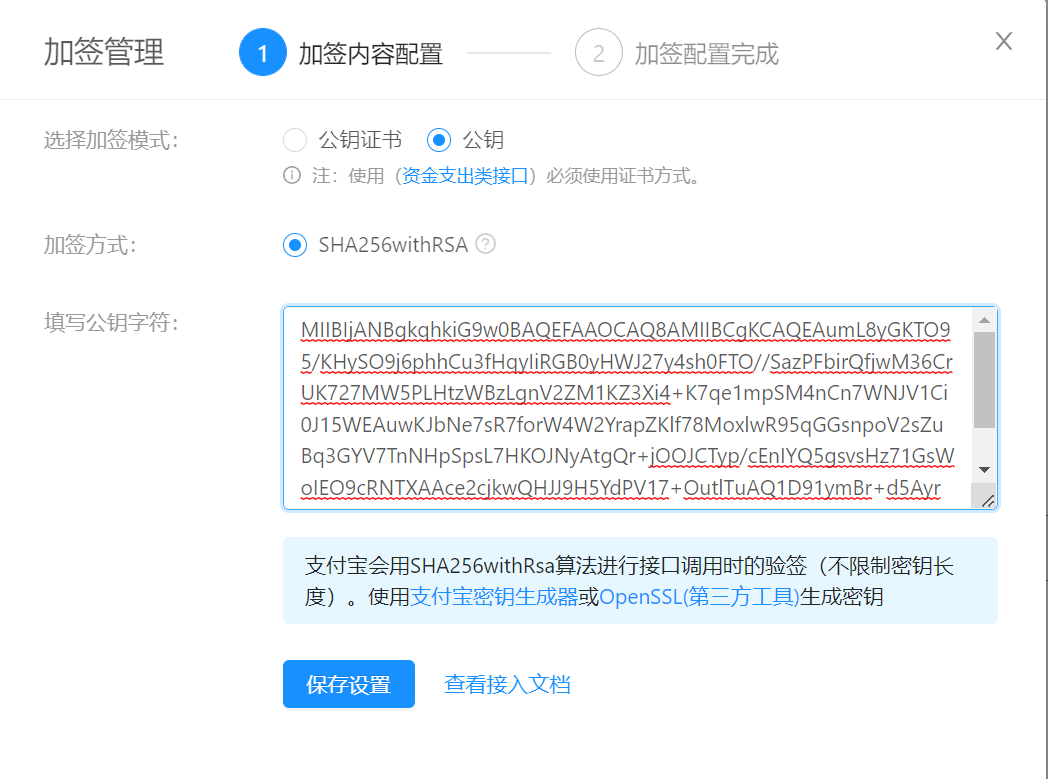Image resolution: width=1048 pixels, height=779 pixels.
Task: Select the 公钥证书 radio option
Action: click(x=295, y=140)
